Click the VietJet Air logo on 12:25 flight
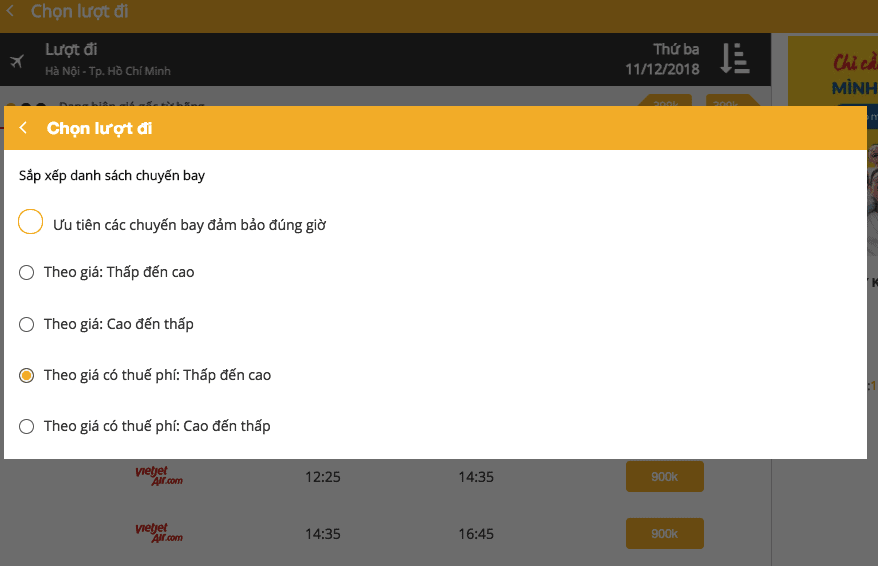The width and height of the screenshot is (878, 566). coord(159,476)
